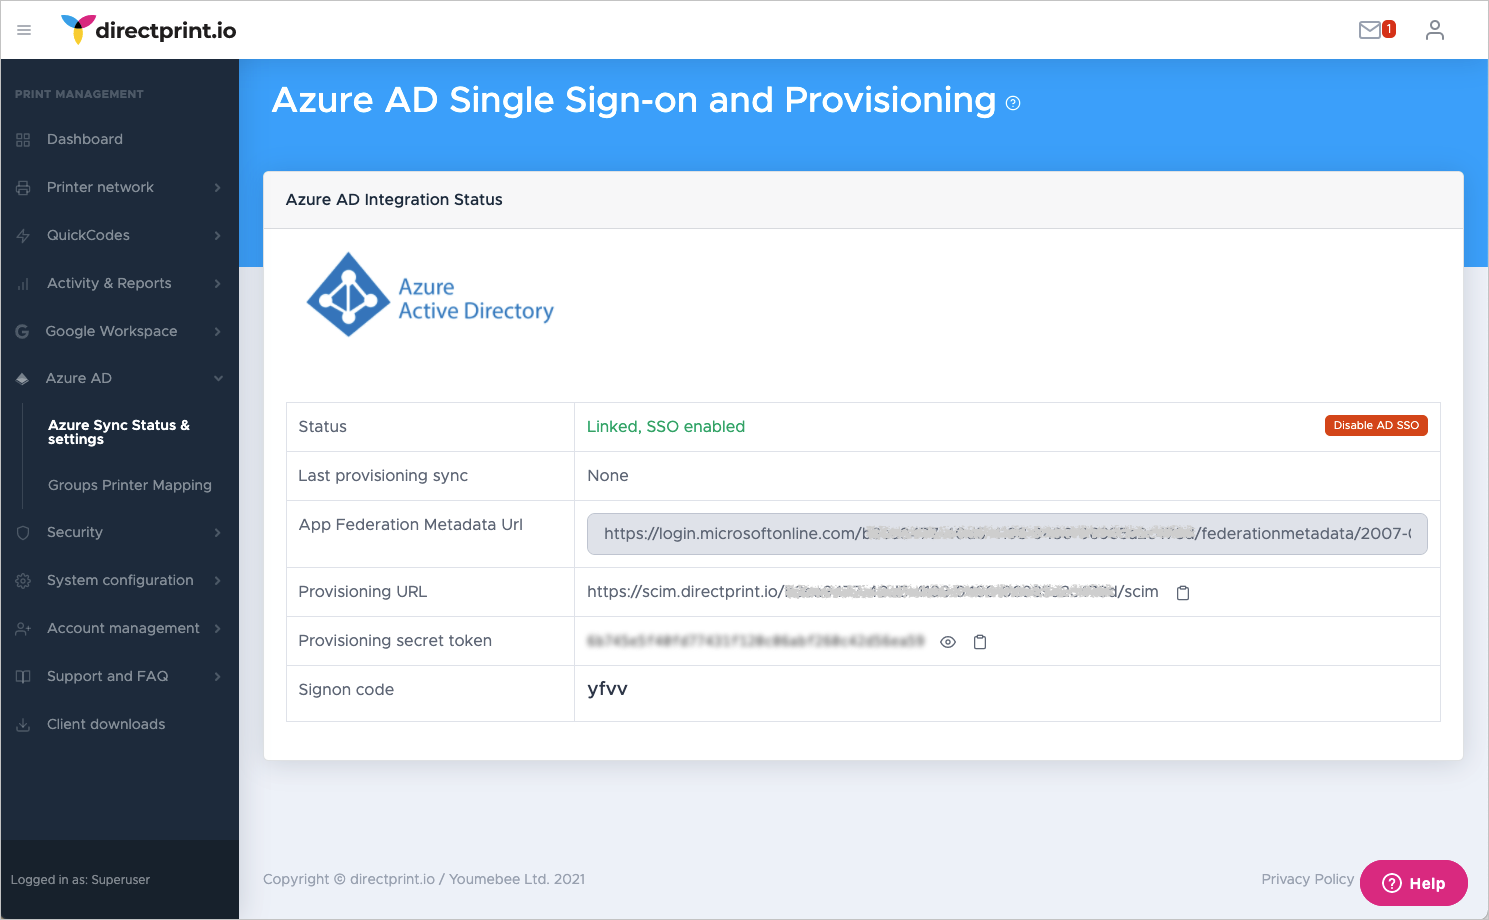Image resolution: width=1489 pixels, height=920 pixels.
Task: Click the help question mark beside page title
Action: pos(1013,103)
